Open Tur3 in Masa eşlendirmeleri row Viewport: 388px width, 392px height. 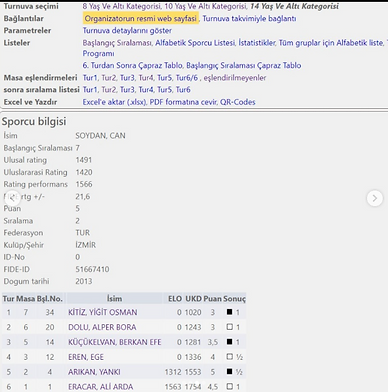click(x=127, y=78)
